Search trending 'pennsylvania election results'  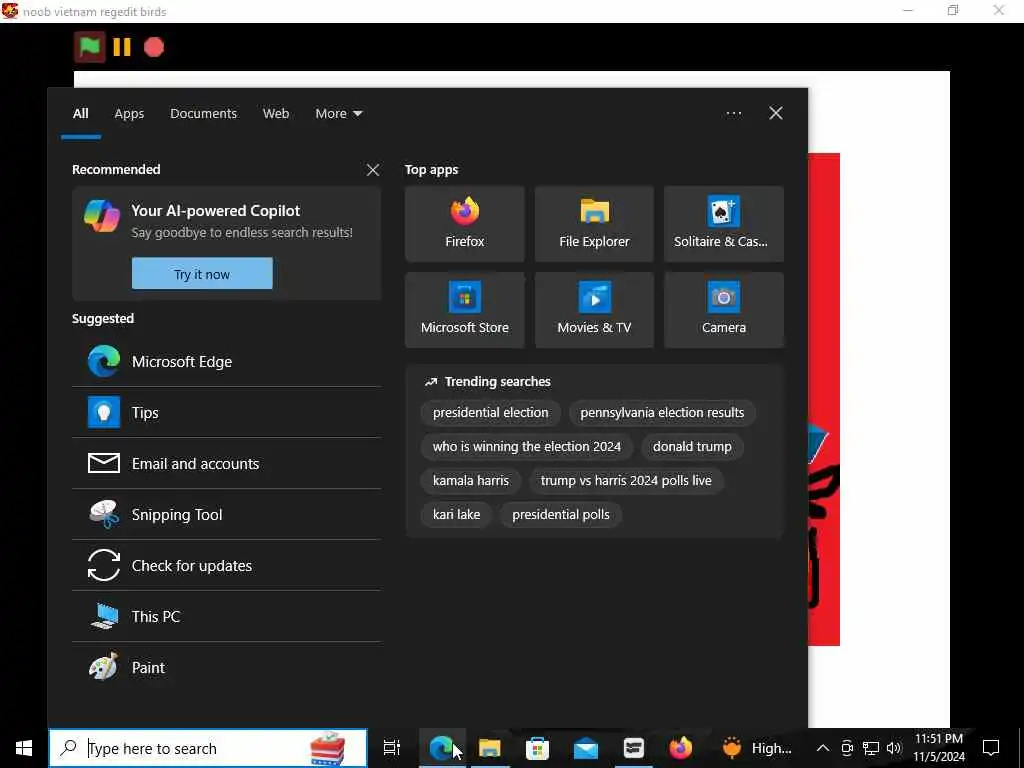coord(662,413)
